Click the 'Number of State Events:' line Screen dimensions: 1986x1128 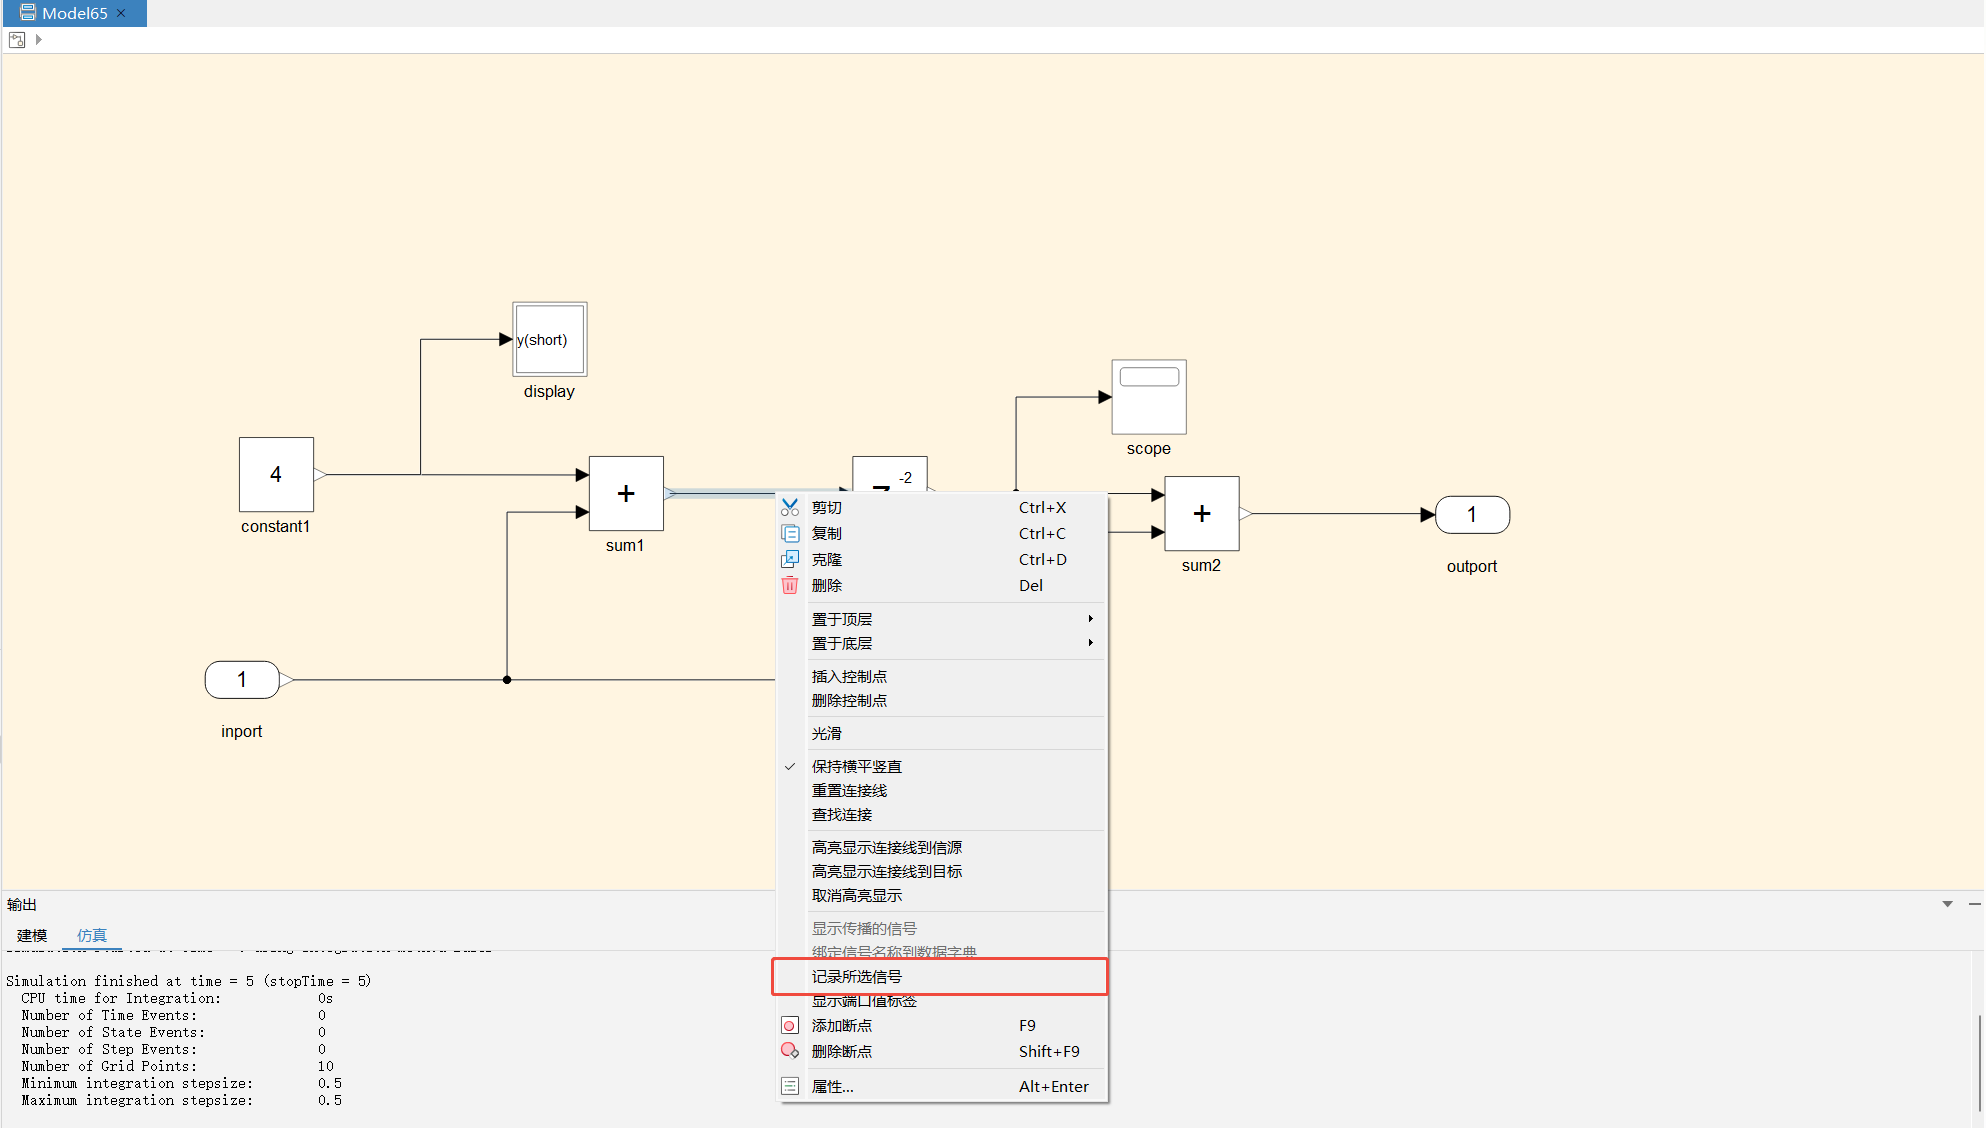[113, 1033]
